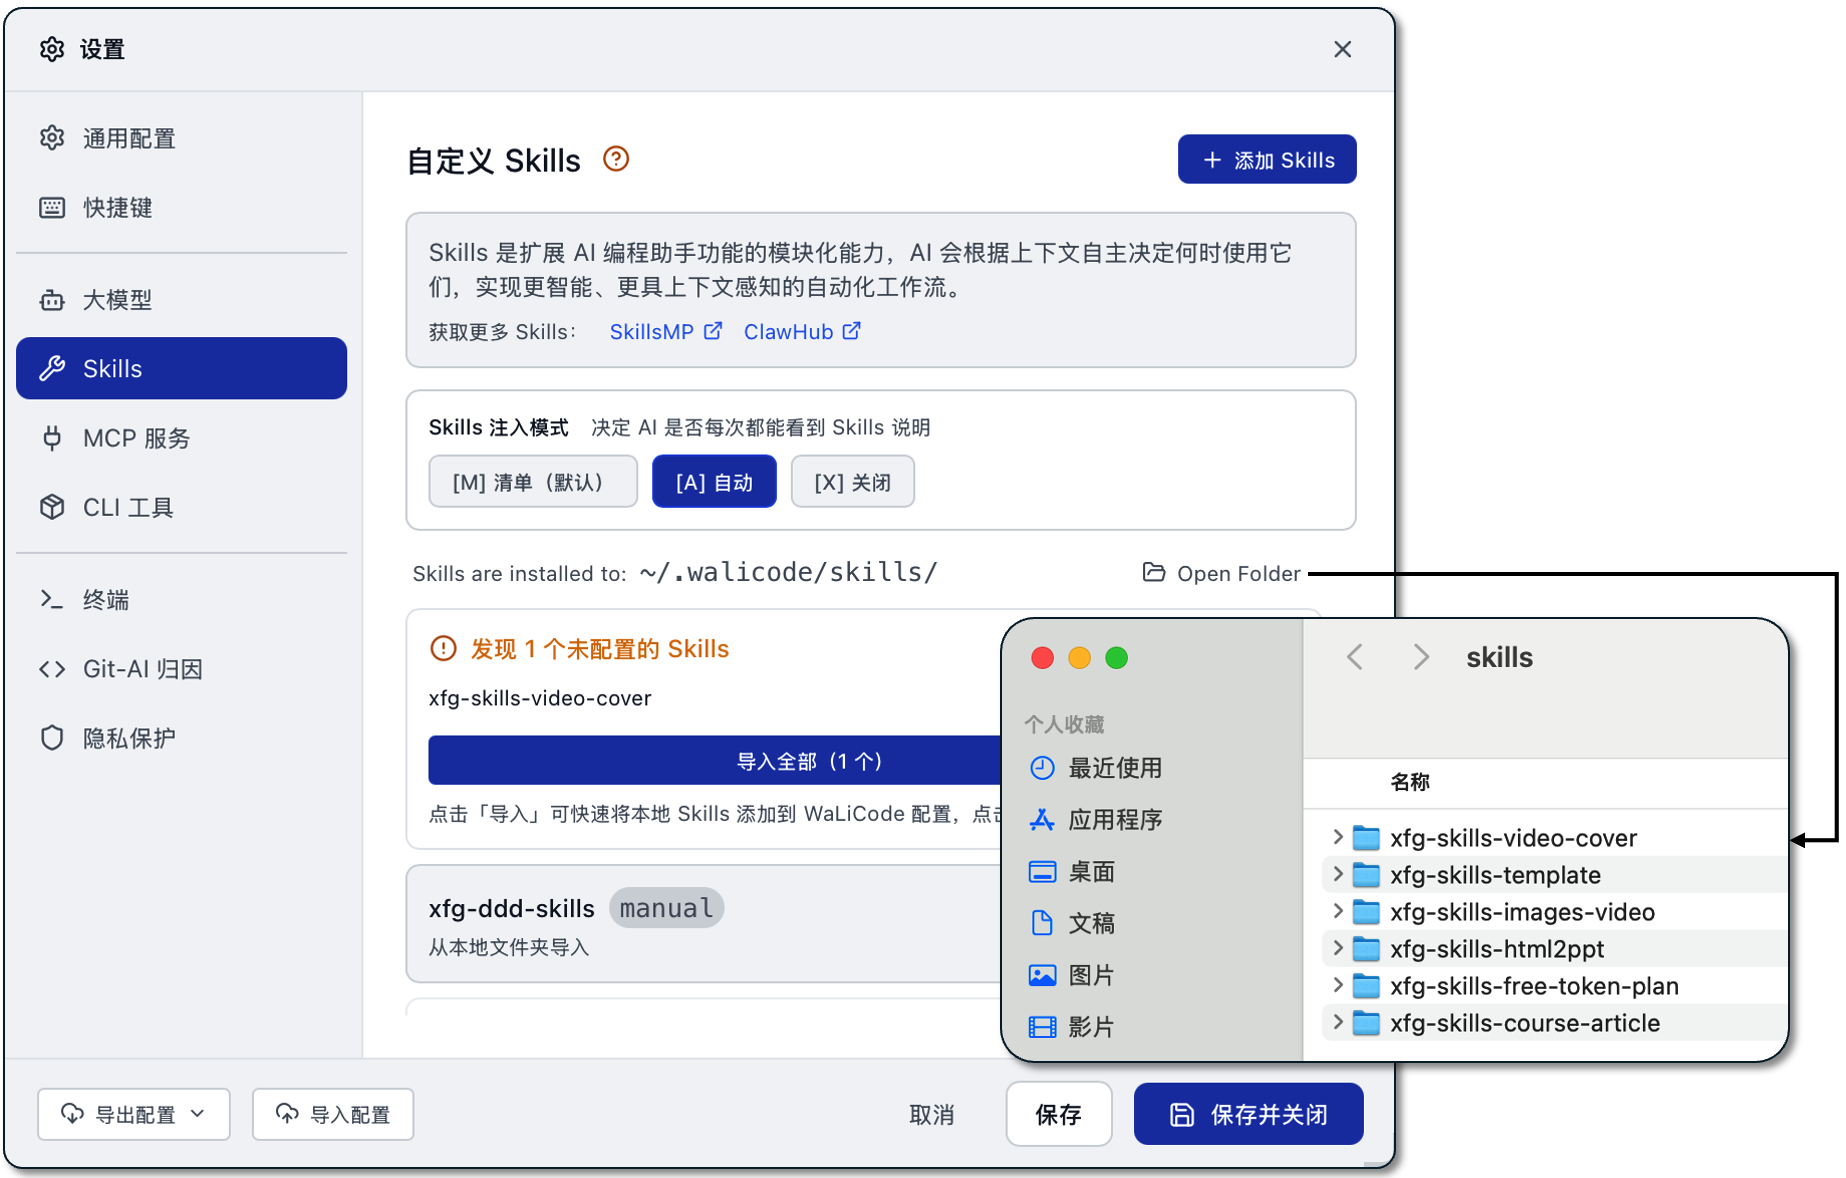Image resolution: width=1846 pixels, height=1178 pixels.
Task: Click 保存并关闭 button
Action: click(x=1248, y=1114)
